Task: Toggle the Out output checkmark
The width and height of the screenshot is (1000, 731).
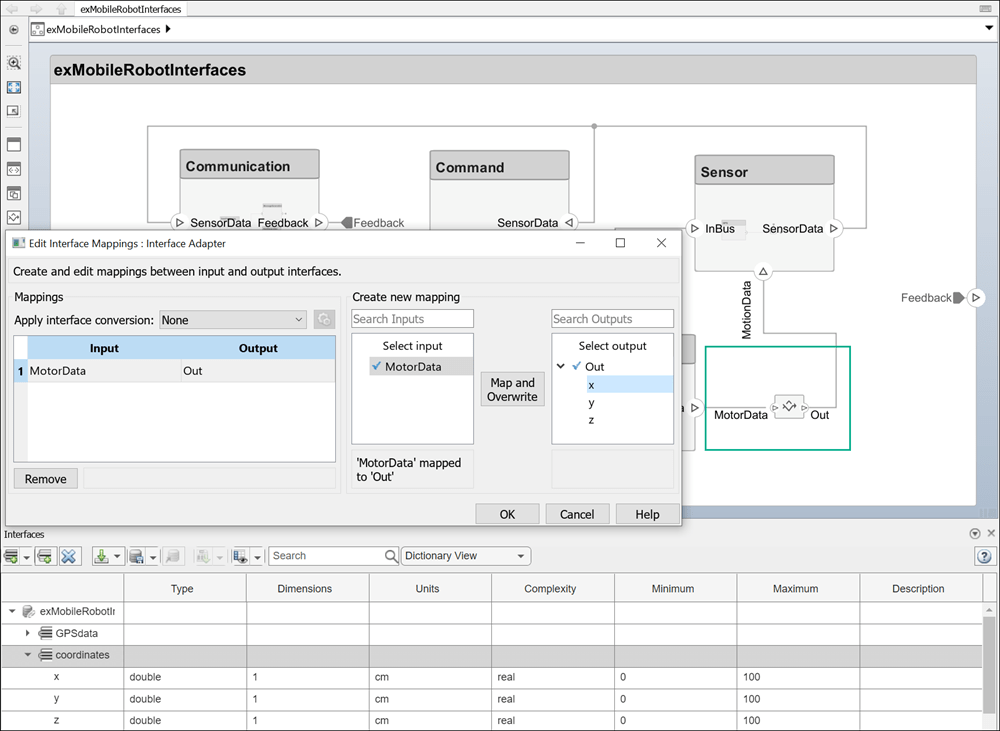Action: 577,367
